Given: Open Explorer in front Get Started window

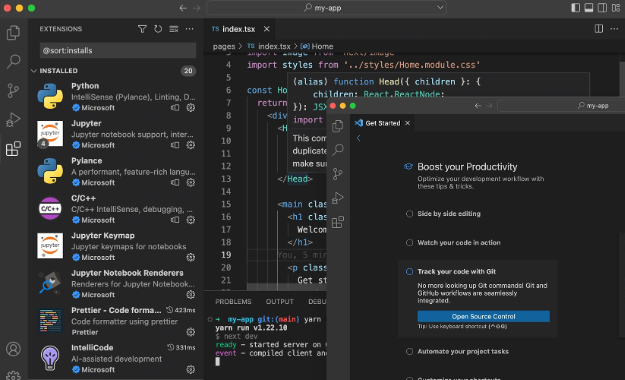Looking at the screenshot, I should 338,126.
